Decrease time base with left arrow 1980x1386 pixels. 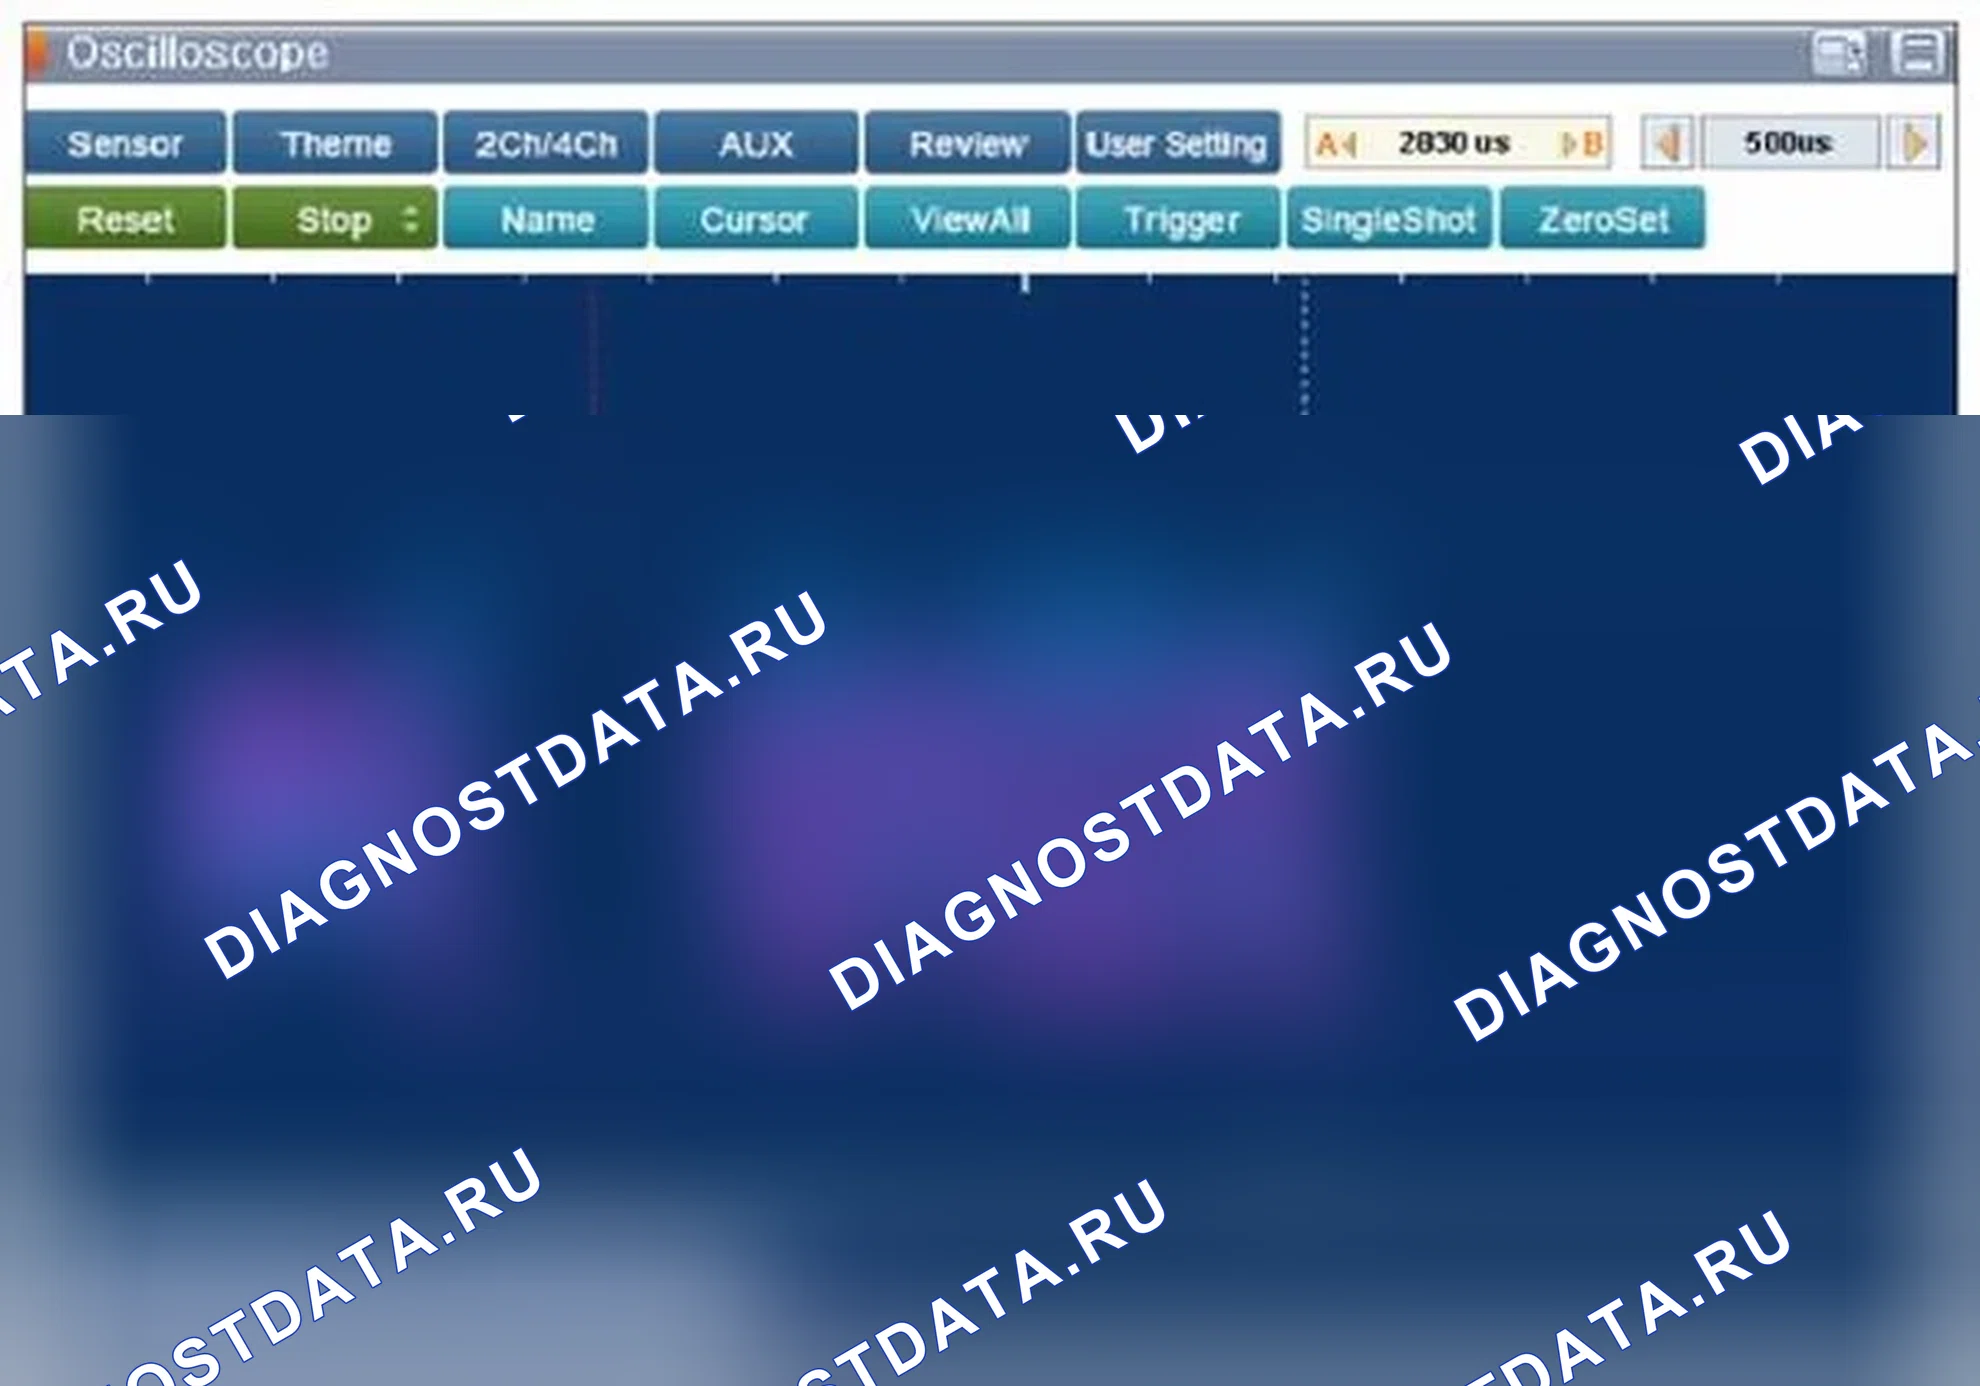pos(1667,143)
